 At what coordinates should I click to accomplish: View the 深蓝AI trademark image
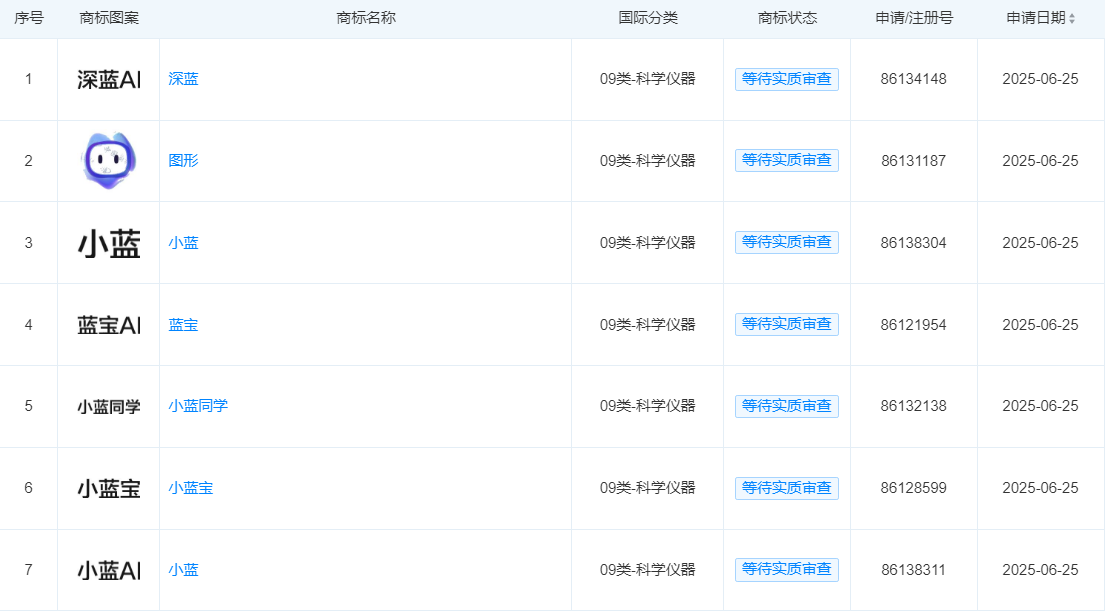[109, 80]
